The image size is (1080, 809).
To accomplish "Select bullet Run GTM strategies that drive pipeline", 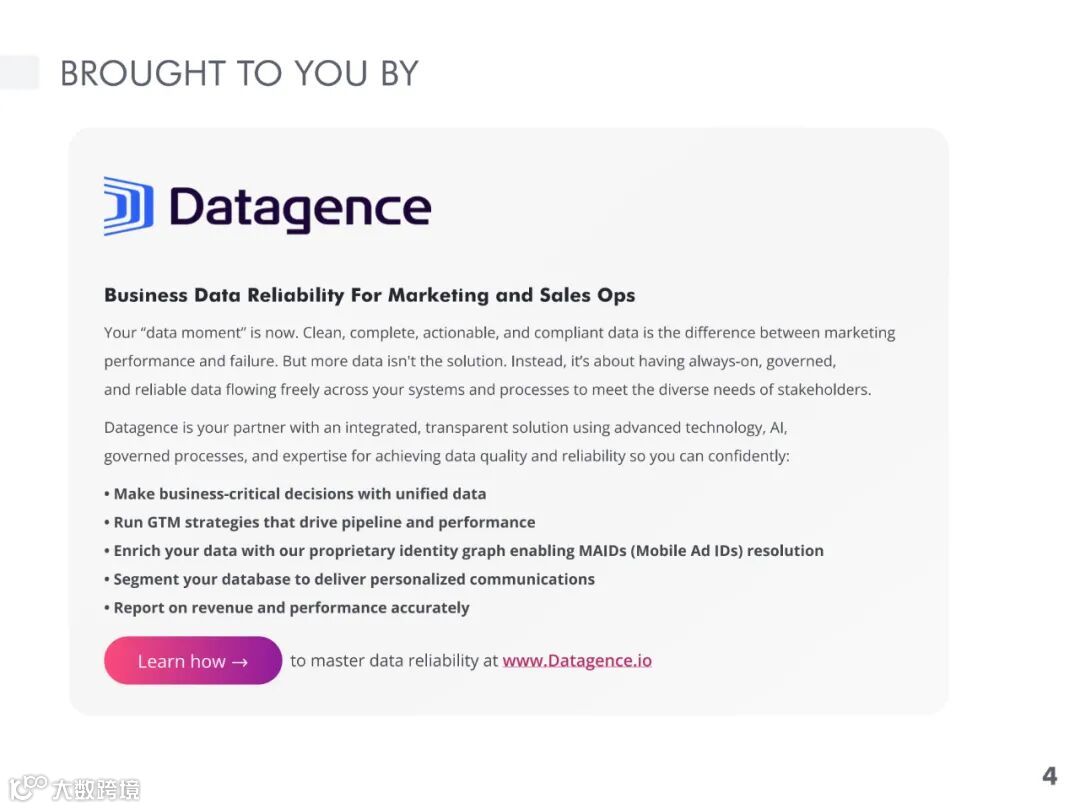I will [x=320, y=523].
